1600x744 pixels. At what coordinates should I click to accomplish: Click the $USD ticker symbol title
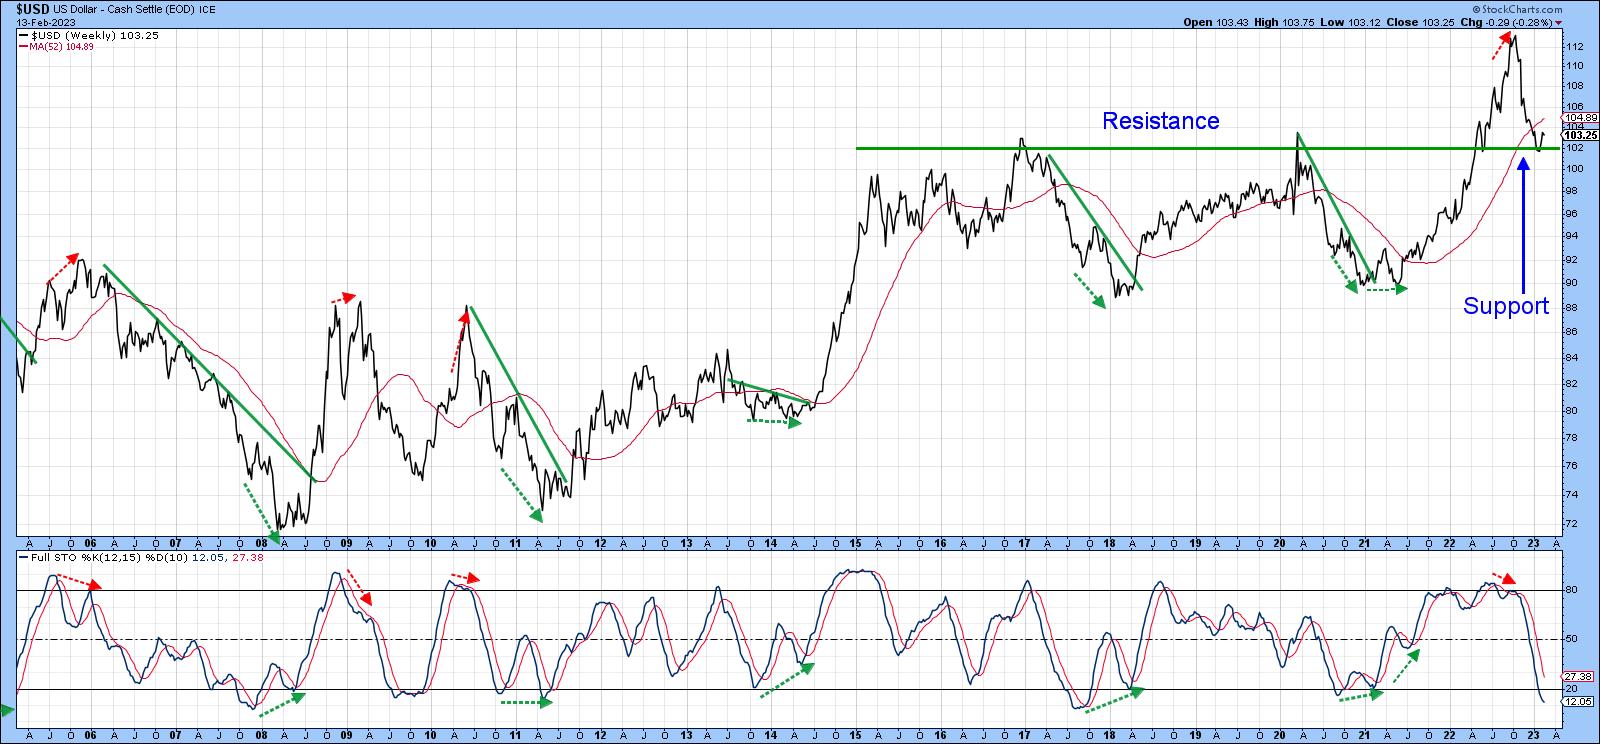click(x=33, y=7)
